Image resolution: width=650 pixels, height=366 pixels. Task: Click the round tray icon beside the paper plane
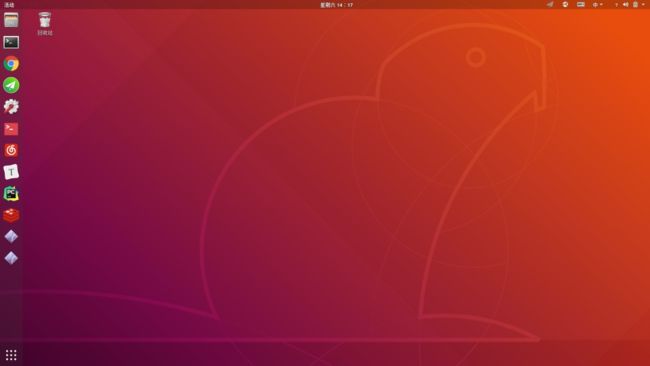click(x=565, y=5)
